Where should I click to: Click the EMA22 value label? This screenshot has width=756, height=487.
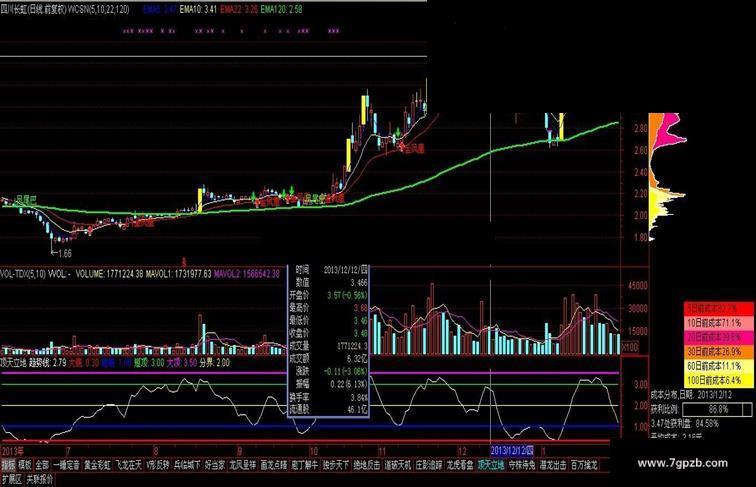[238, 9]
